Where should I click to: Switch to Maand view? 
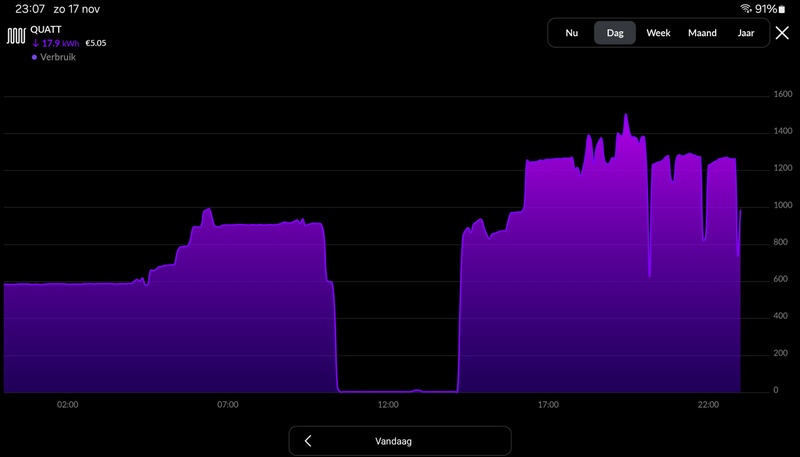(x=702, y=33)
